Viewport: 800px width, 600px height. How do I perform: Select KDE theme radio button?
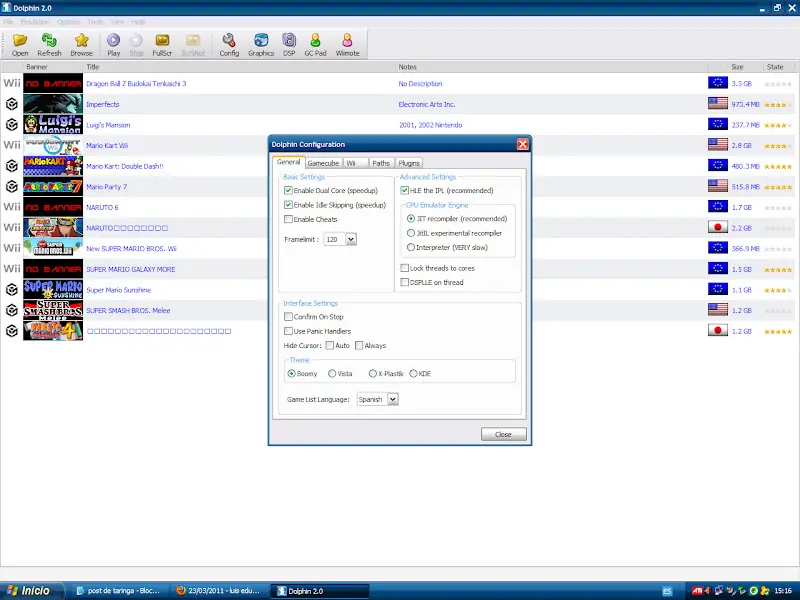(413, 373)
